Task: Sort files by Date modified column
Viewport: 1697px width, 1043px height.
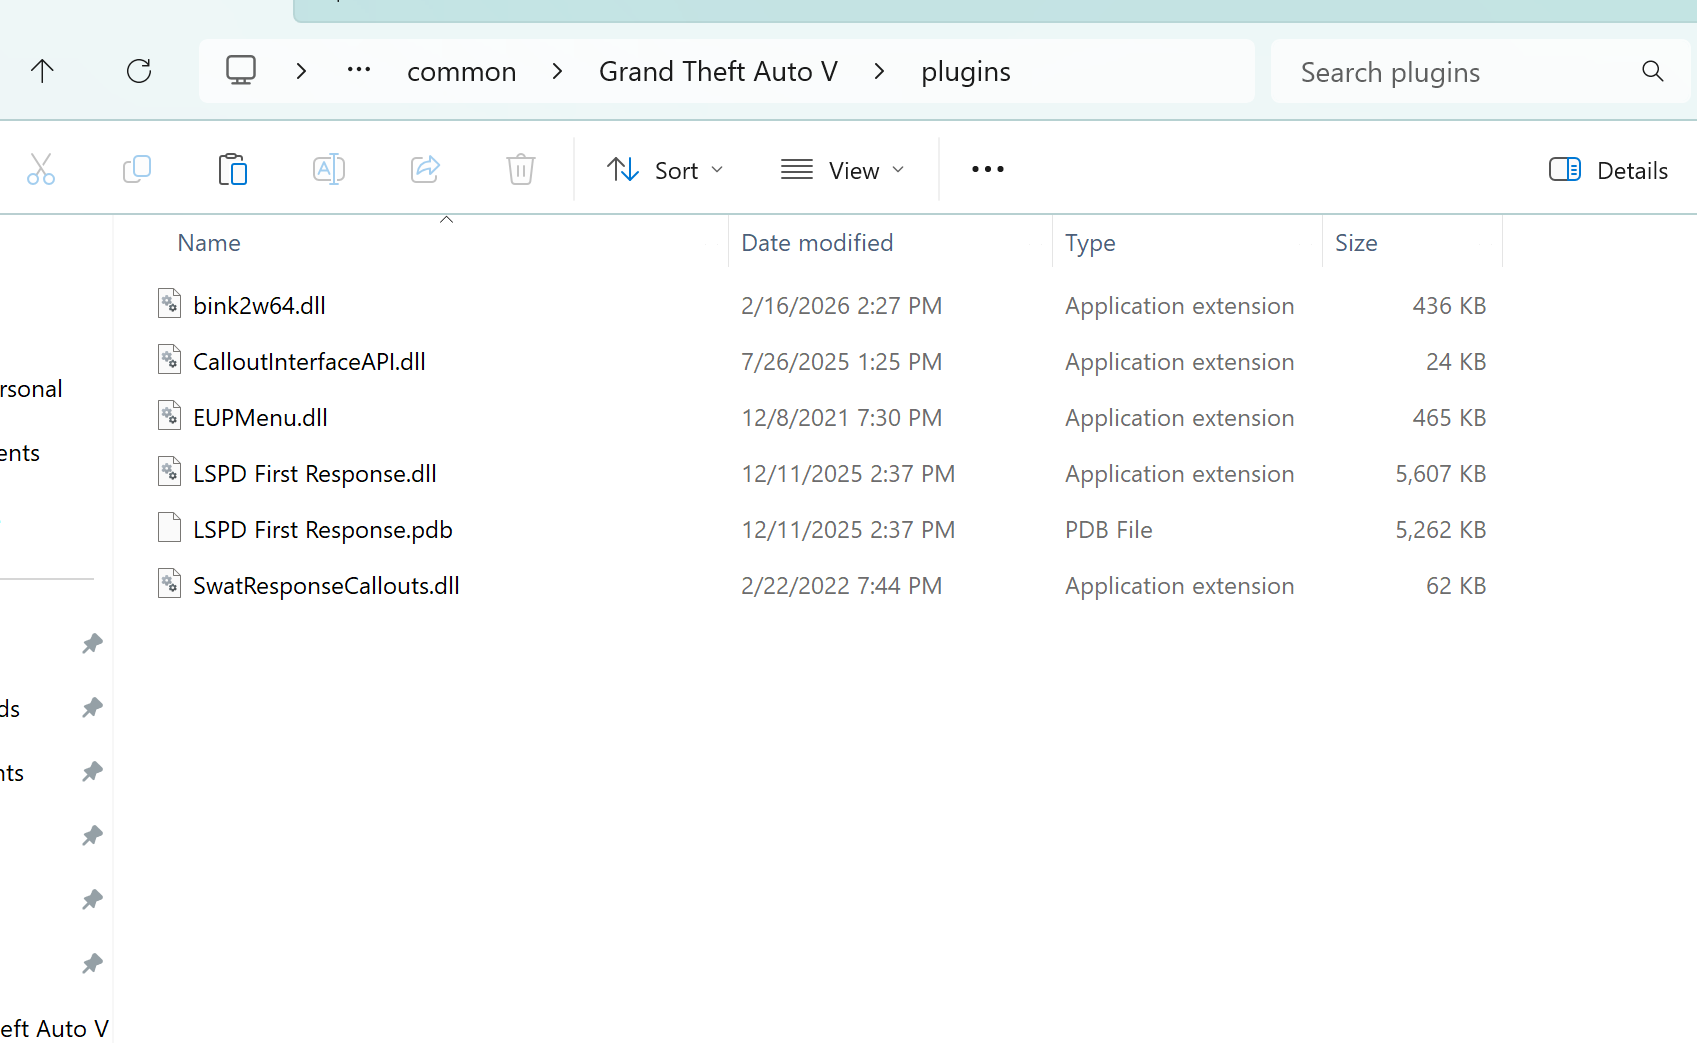Action: (816, 243)
